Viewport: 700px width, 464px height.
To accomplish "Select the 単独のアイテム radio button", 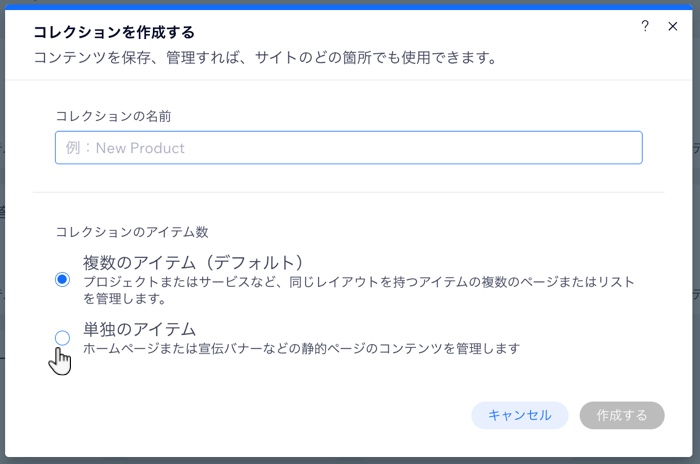I will pyautogui.click(x=62, y=338).
